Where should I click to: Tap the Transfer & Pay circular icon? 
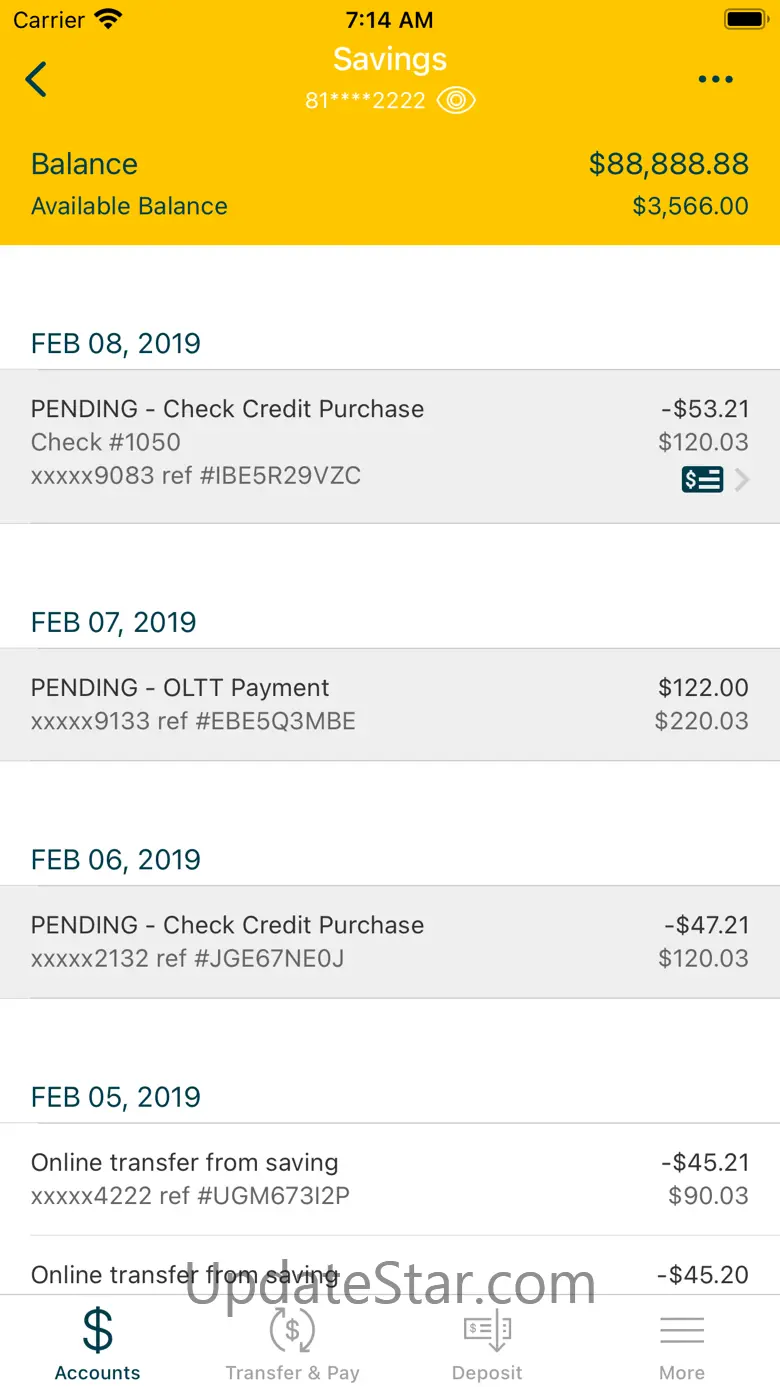coord(292,1331)
